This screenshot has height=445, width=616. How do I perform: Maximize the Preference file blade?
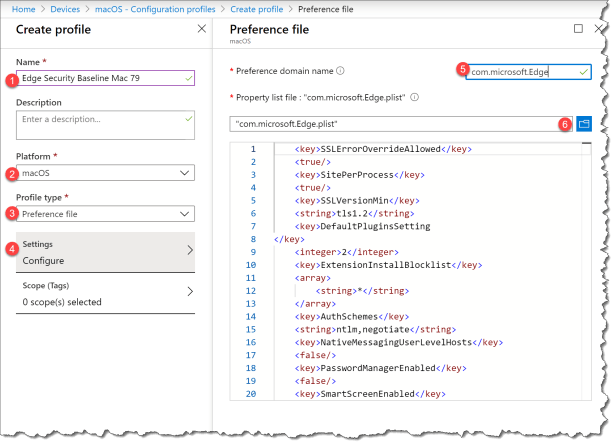(578, 29)
